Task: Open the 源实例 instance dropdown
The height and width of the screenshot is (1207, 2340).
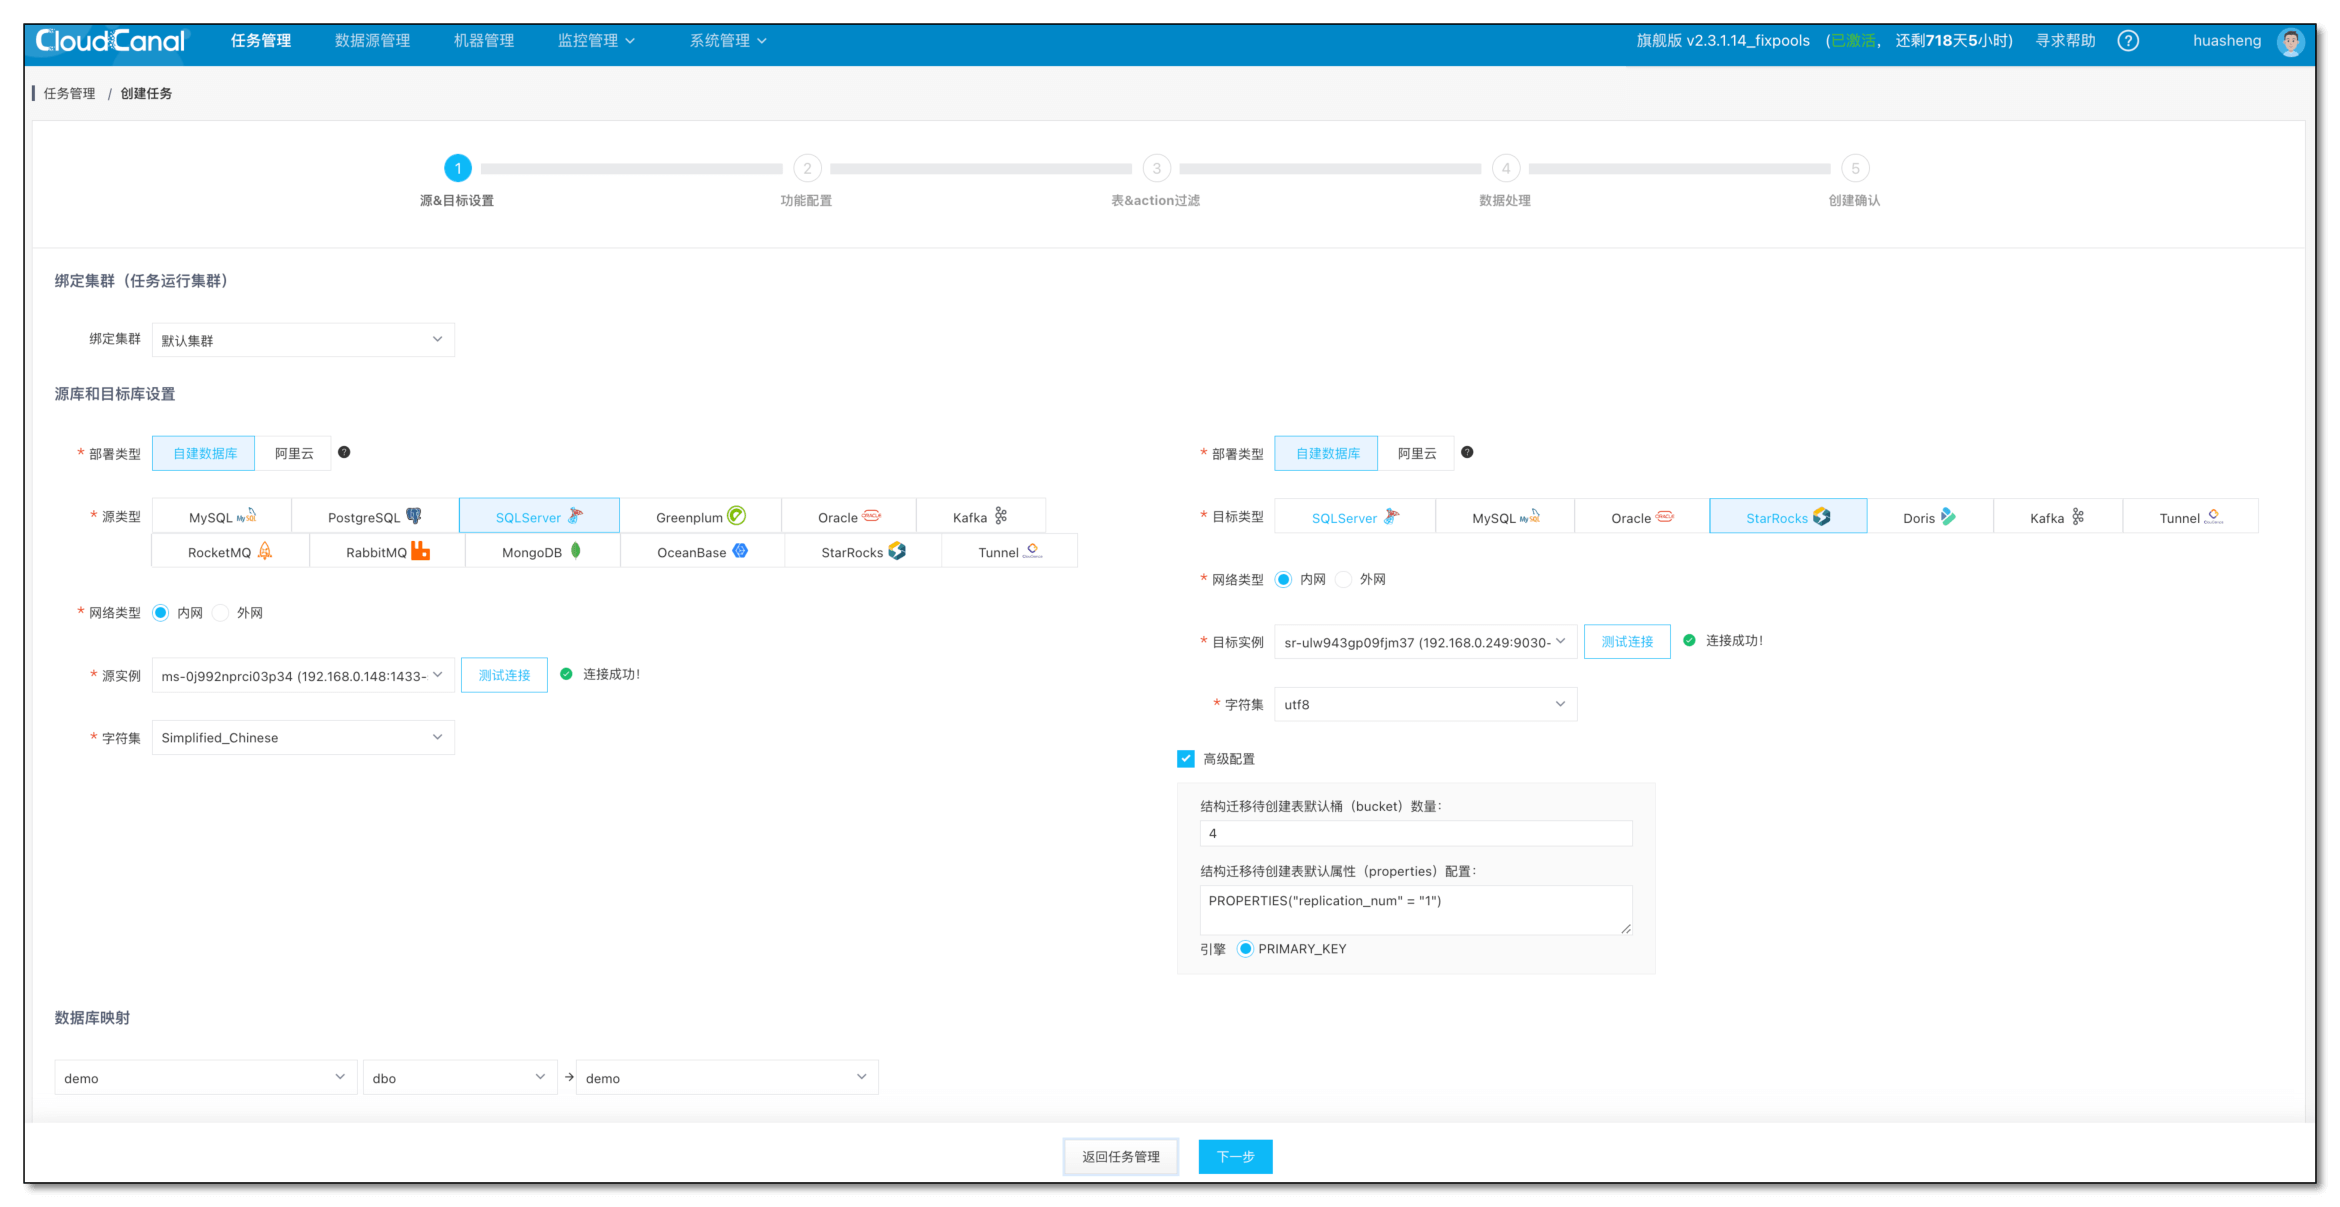Action: click(x=303, y=676)
